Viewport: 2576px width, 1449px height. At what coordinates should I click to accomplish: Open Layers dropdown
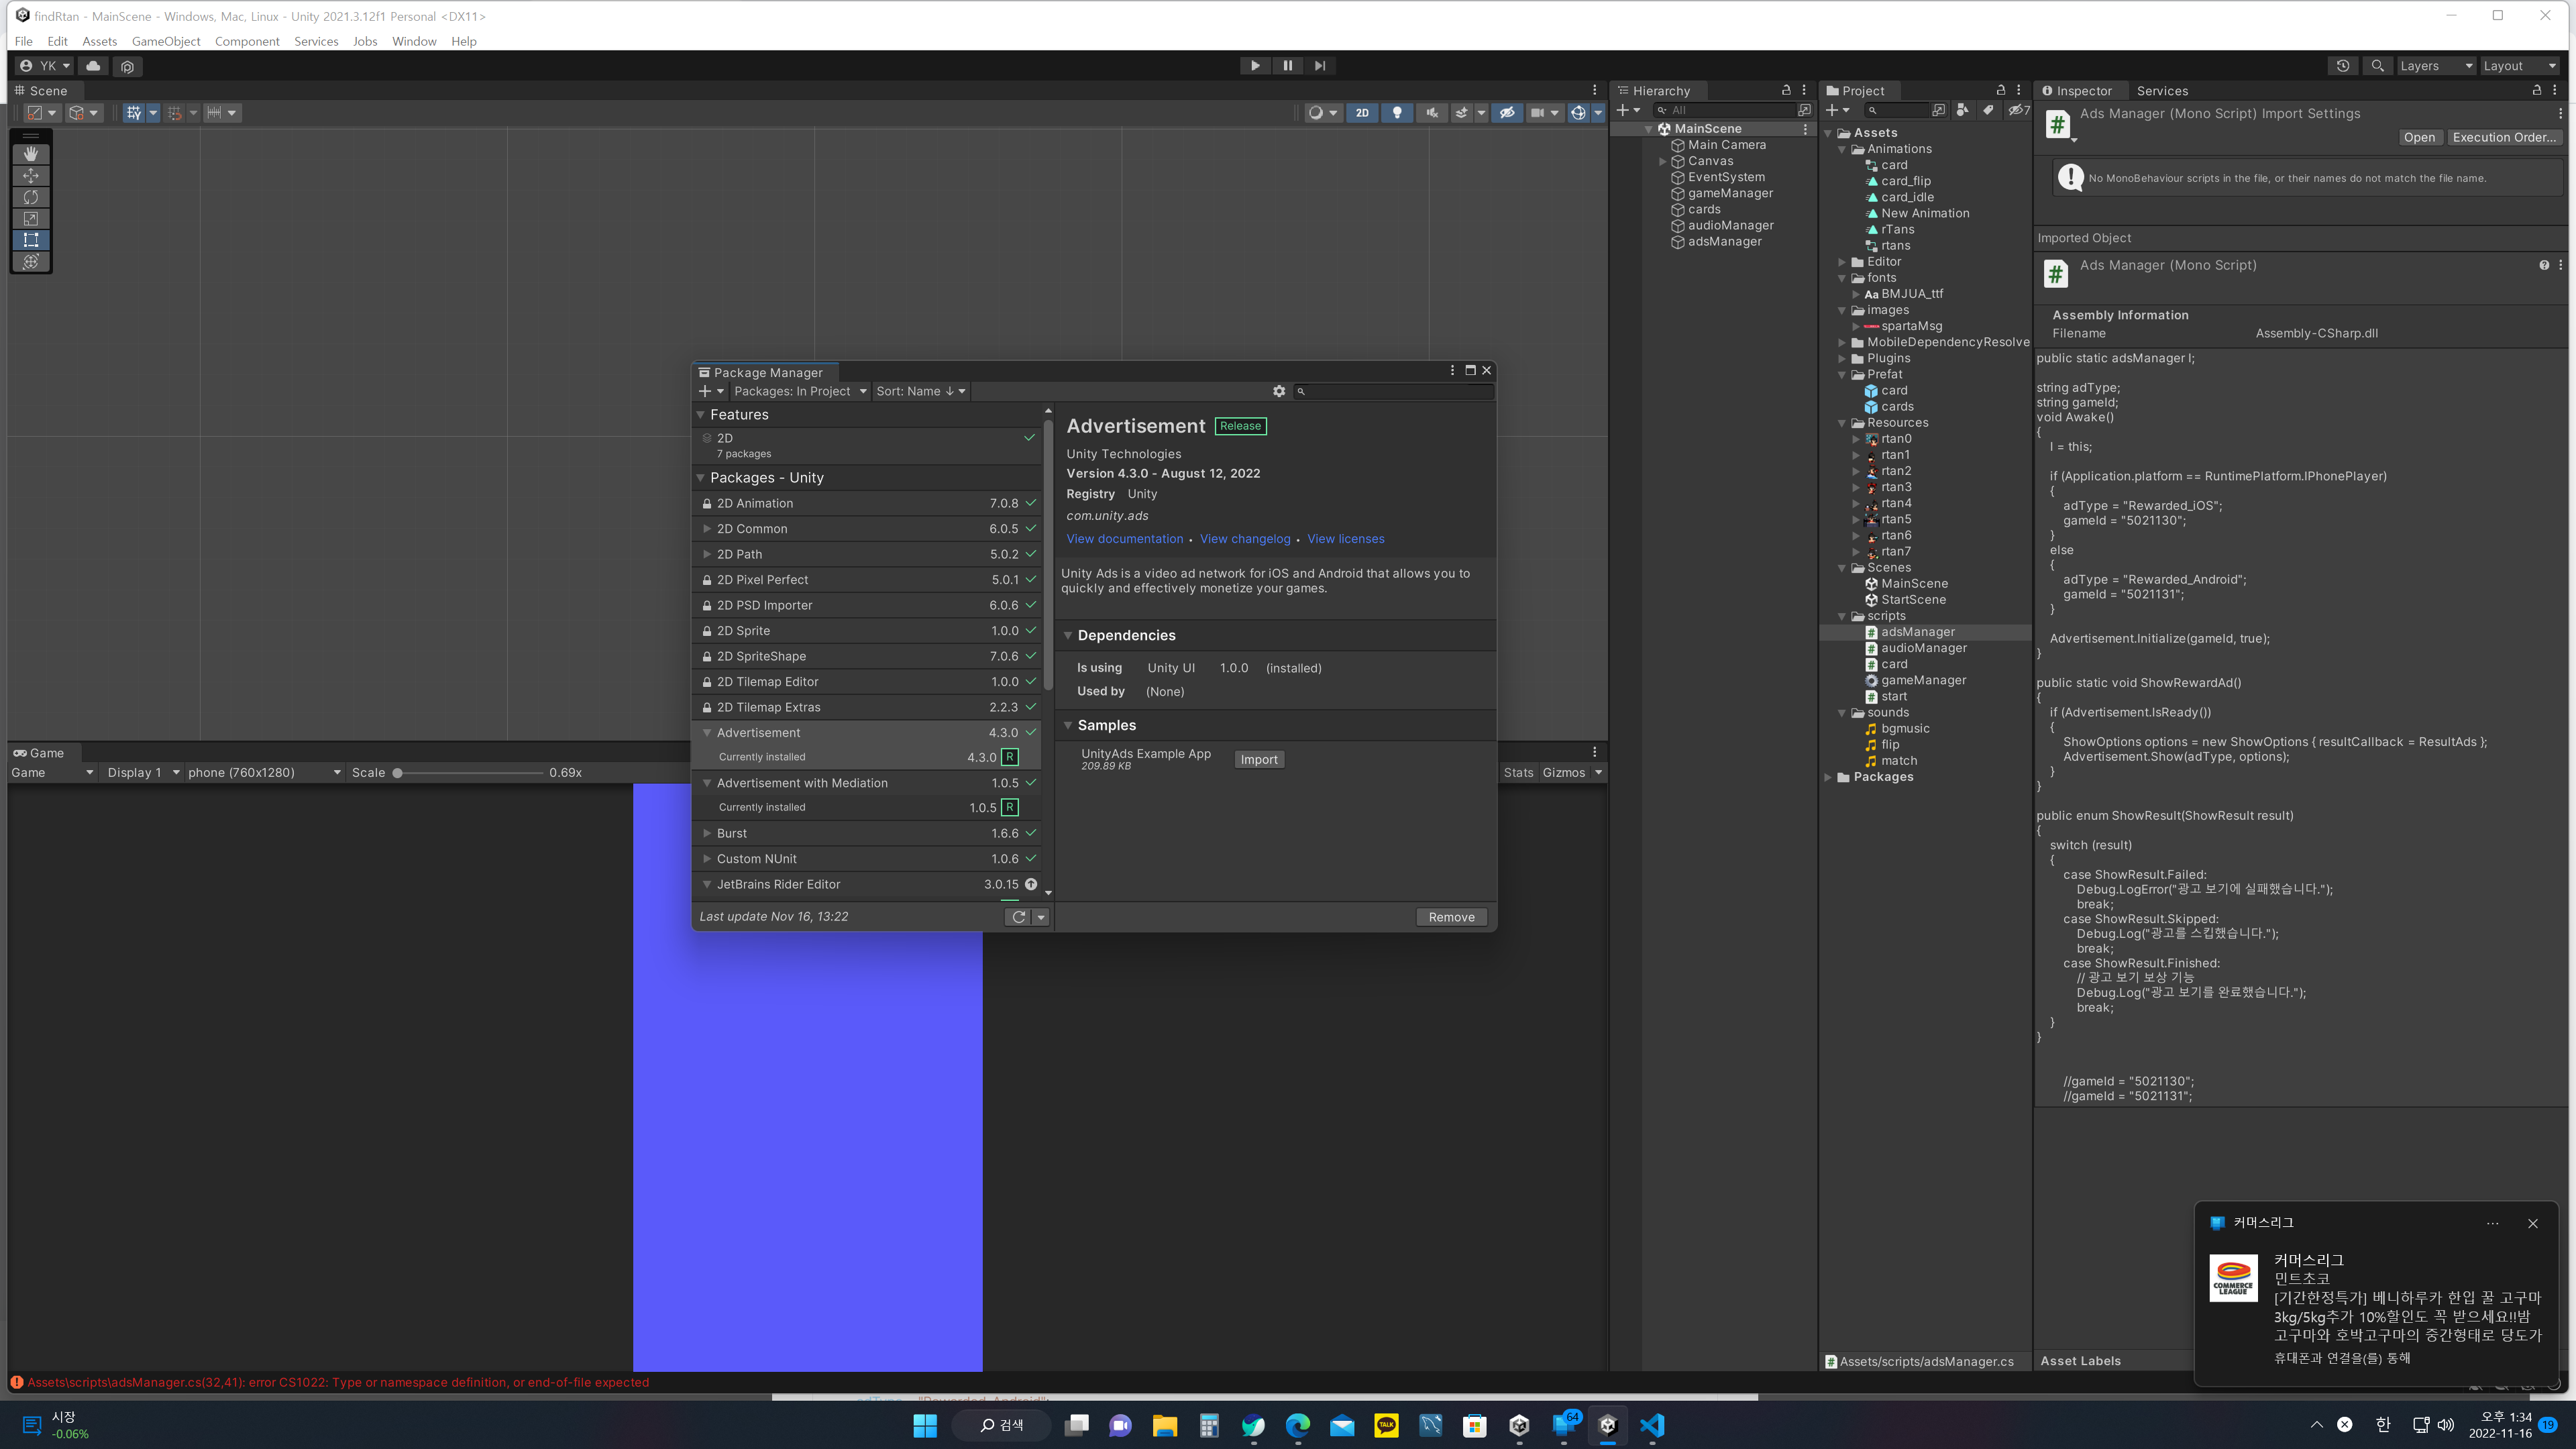pyautogui.click(x=2436, y=66)
